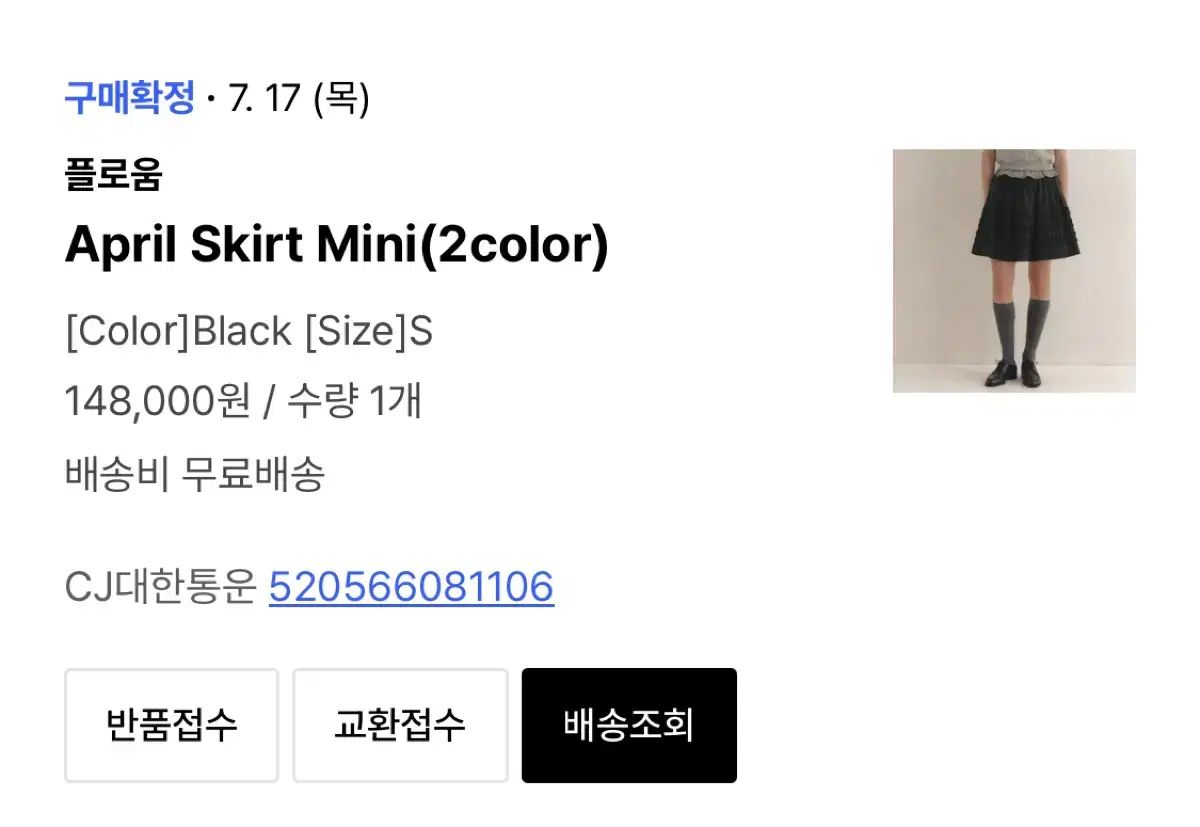Click the 배송조회 delivery tracking button
This screenshot has height=827, width=1200.
pyautogui.click(x=629, y=725)
